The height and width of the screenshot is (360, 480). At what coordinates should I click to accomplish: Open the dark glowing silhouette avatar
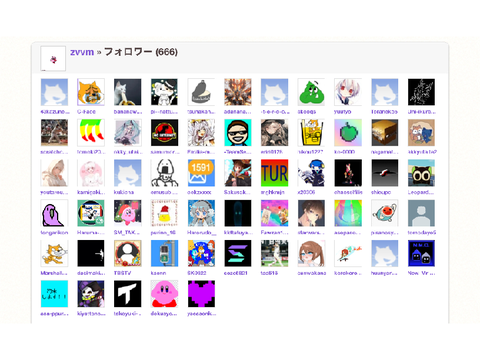[238, 213]
